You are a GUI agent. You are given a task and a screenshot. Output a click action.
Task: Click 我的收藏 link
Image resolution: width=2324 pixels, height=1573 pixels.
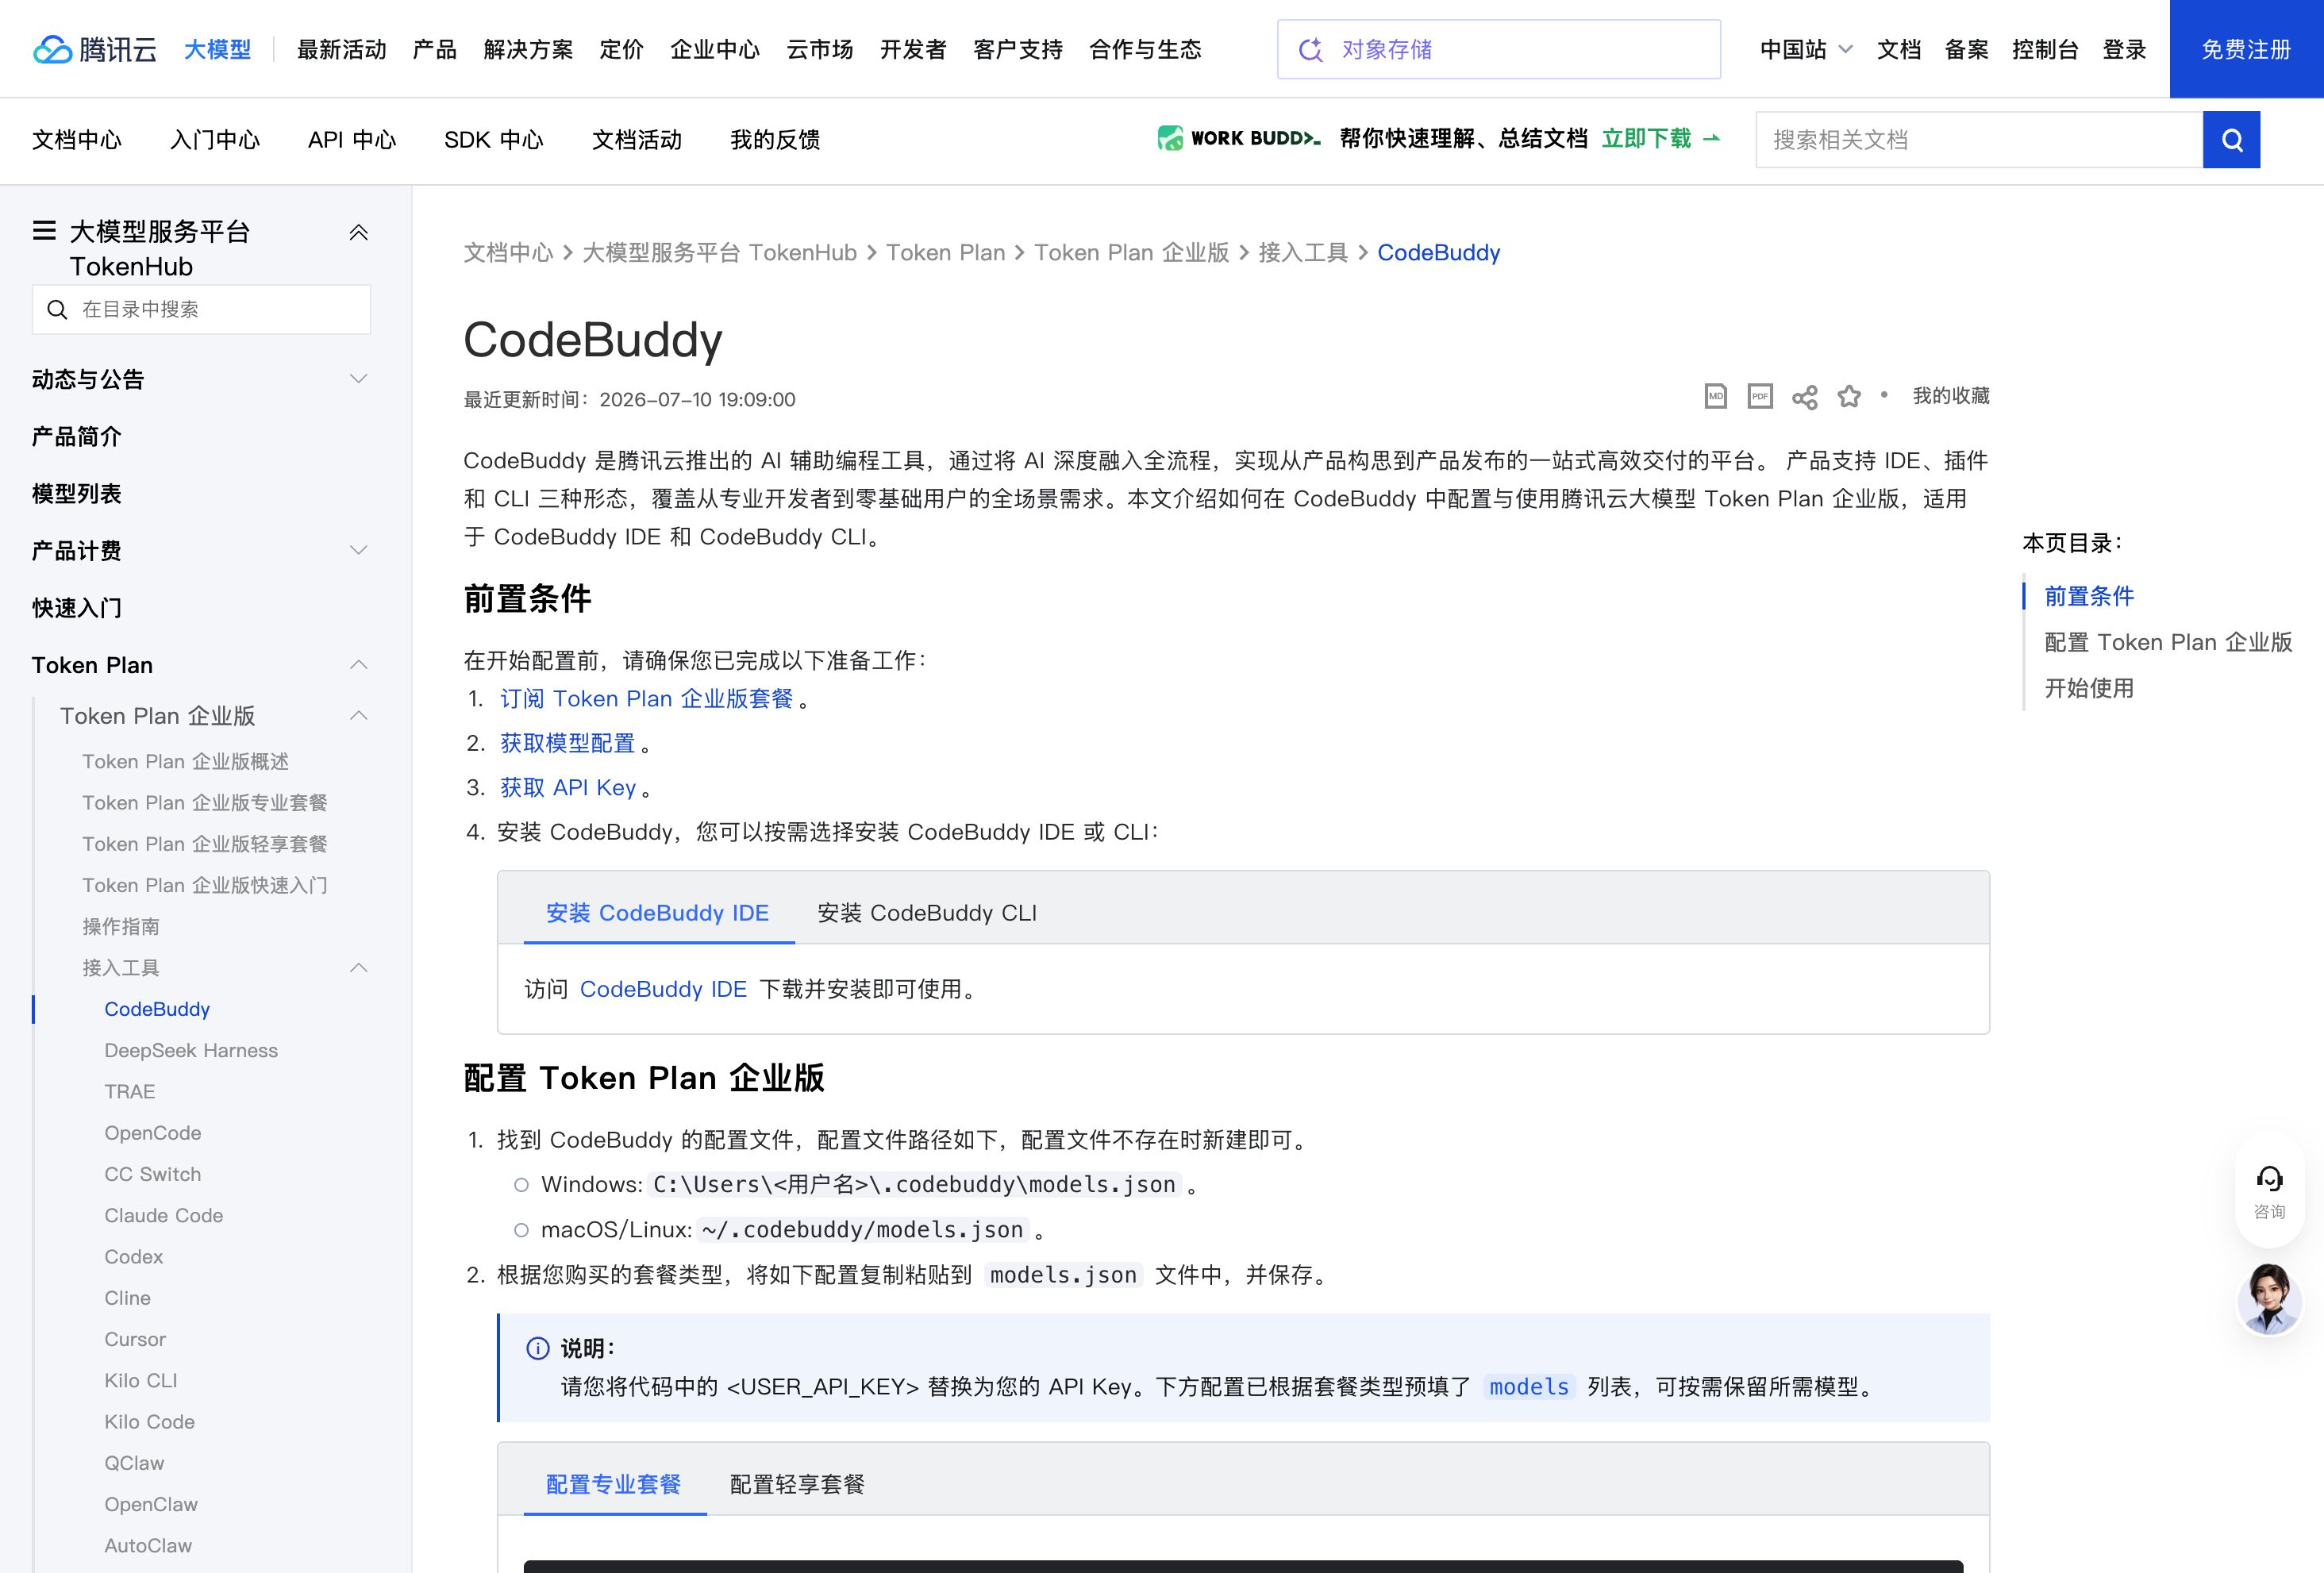click(x=1951, y=396)
